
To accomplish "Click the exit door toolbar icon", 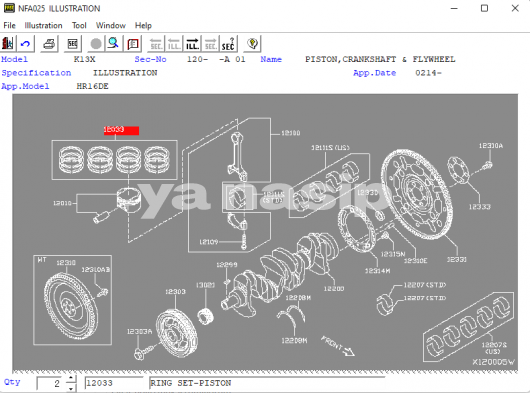I will (x=8, y=44).
